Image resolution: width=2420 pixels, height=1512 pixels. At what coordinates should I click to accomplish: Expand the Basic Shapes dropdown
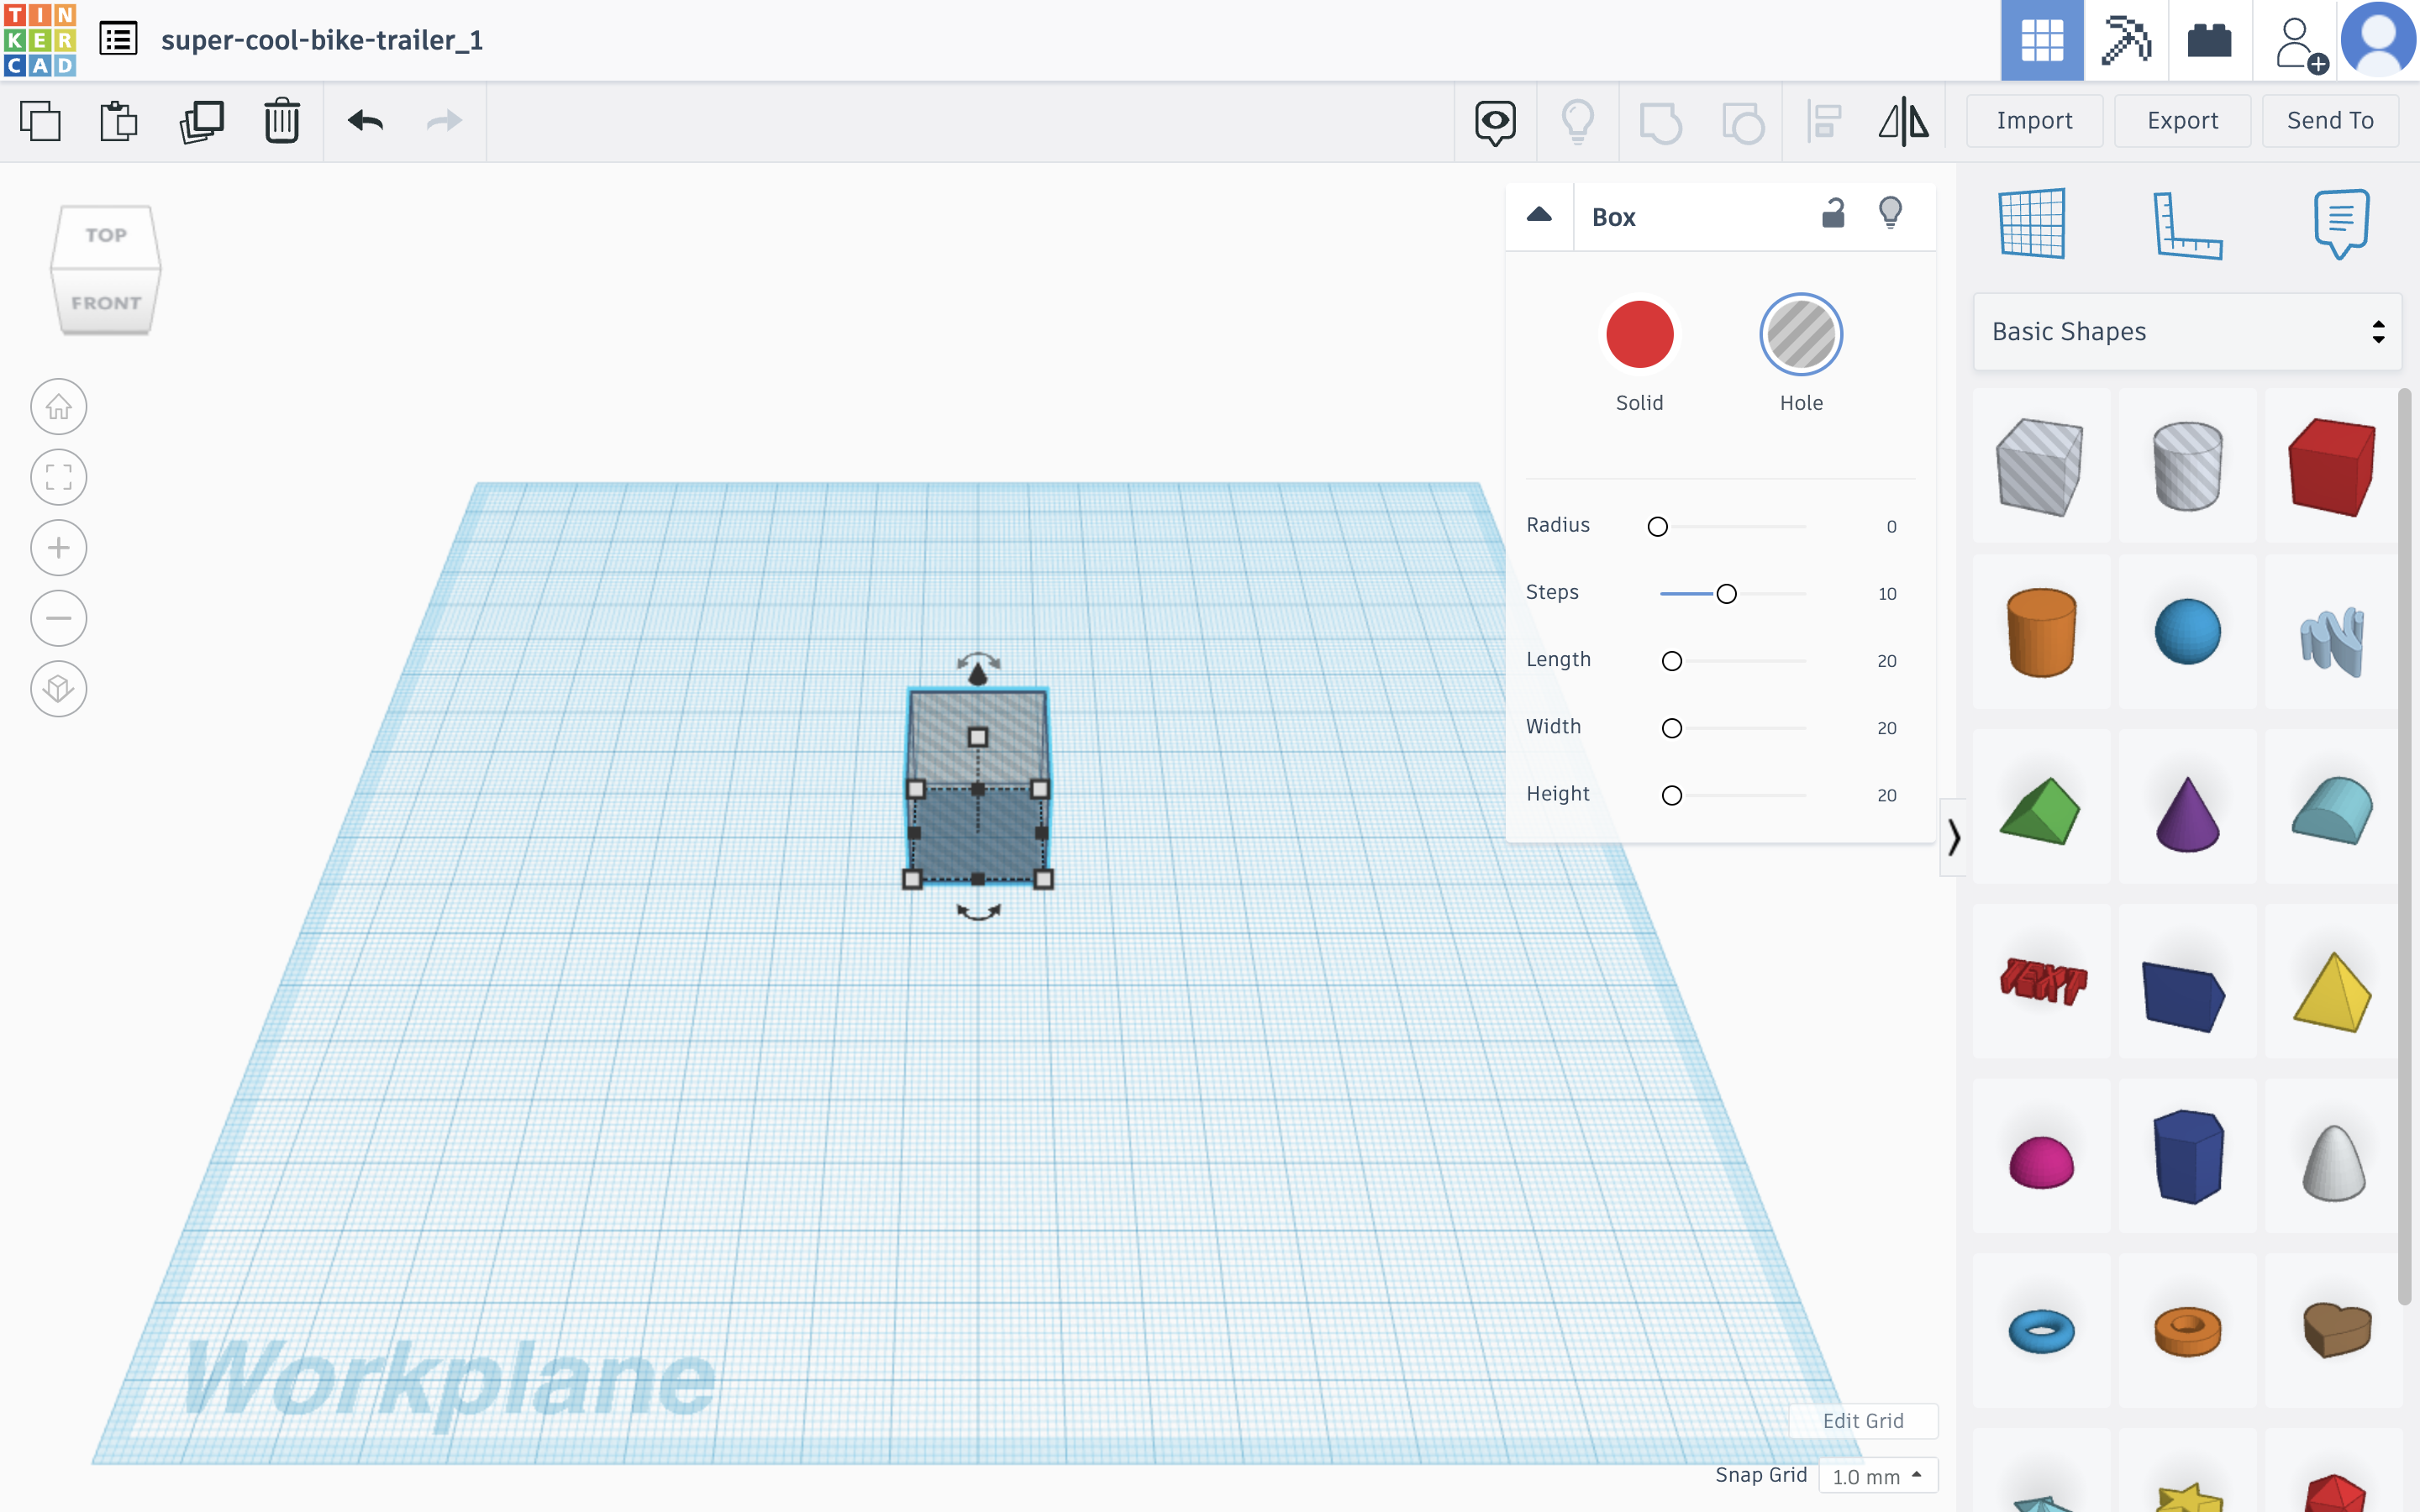[x=2378, y=331]
